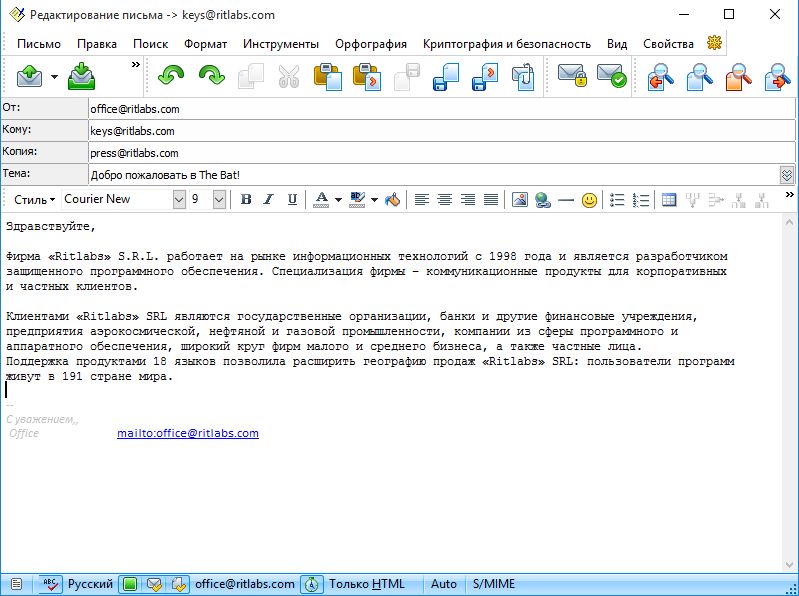
Task: Toggle underline formatting
Action: 291,199
